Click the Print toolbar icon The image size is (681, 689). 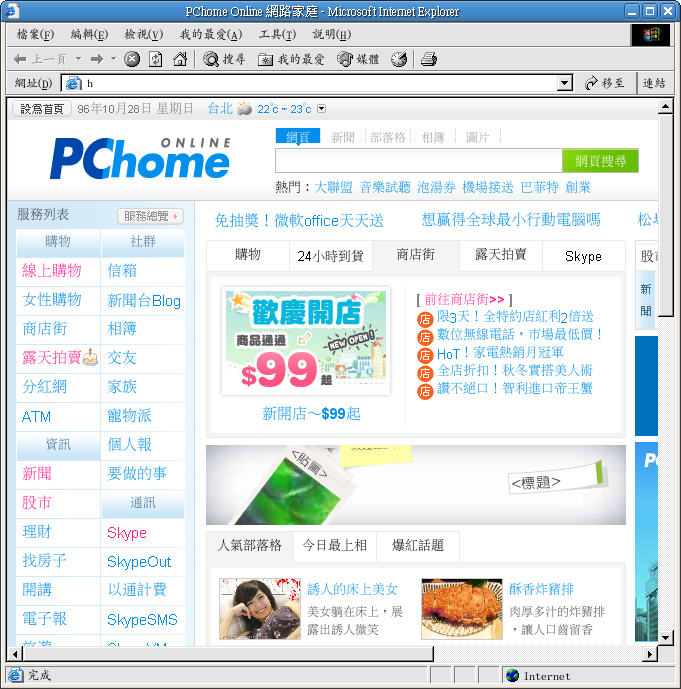[429, 59]
